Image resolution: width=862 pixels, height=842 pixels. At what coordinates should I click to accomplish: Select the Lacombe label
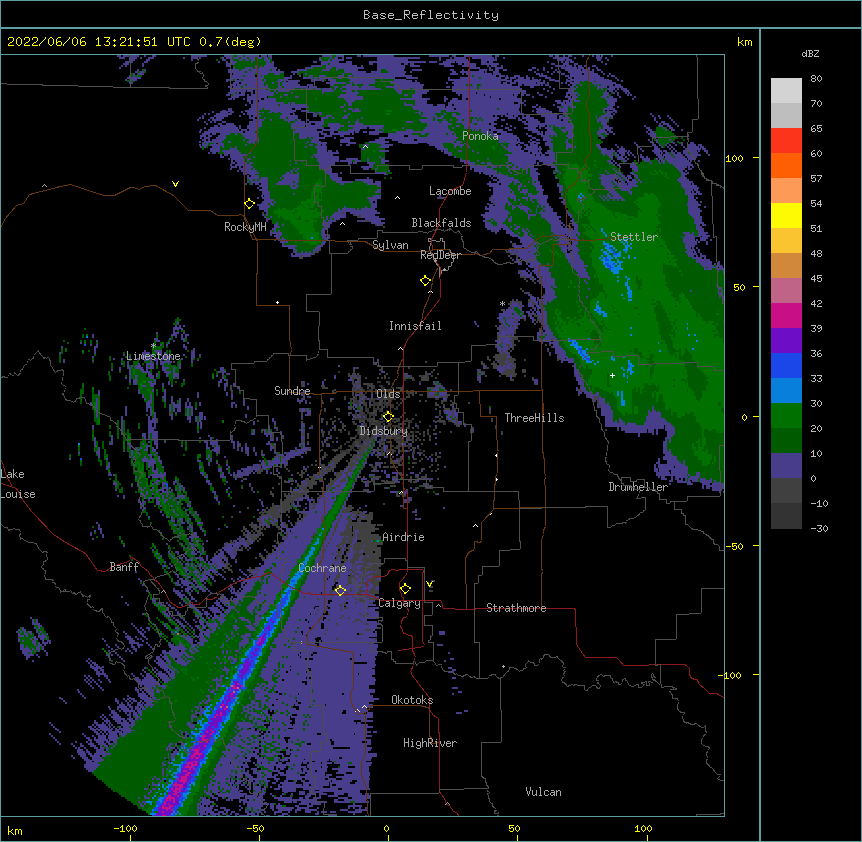point(450,191)
